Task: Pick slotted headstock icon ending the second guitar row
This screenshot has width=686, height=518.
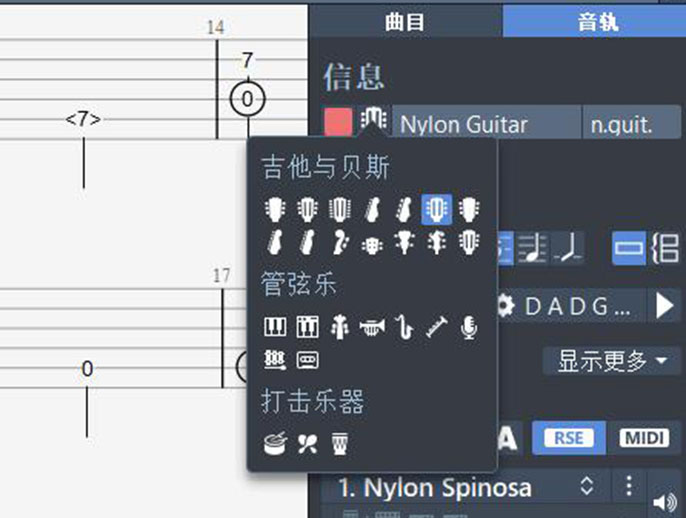Action: pos(469,242)
